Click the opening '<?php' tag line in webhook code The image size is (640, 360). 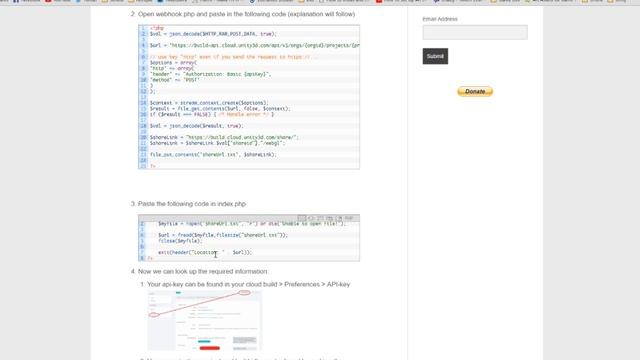click(157, 28)
